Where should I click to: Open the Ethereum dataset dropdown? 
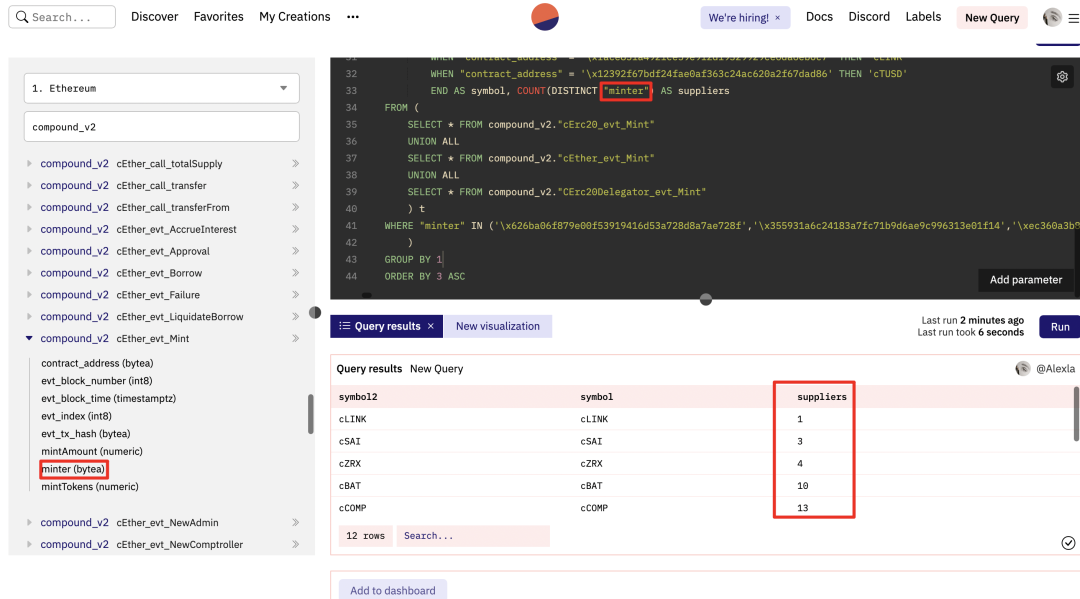pyautogui.click(x=162, y=88)
